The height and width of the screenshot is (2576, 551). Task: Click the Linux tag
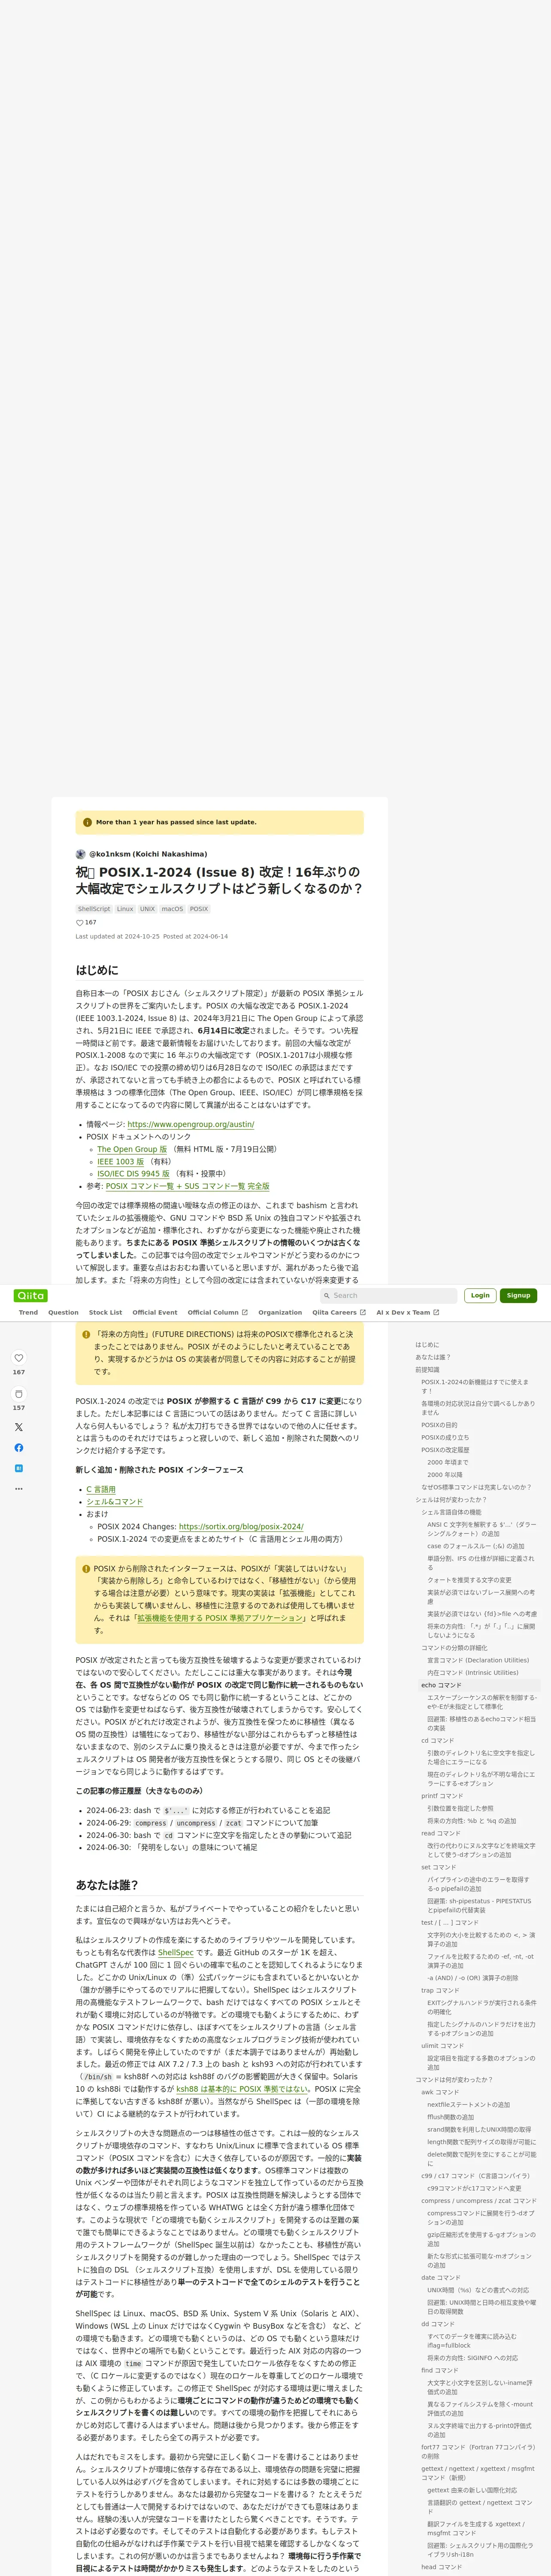click(125, 909)
